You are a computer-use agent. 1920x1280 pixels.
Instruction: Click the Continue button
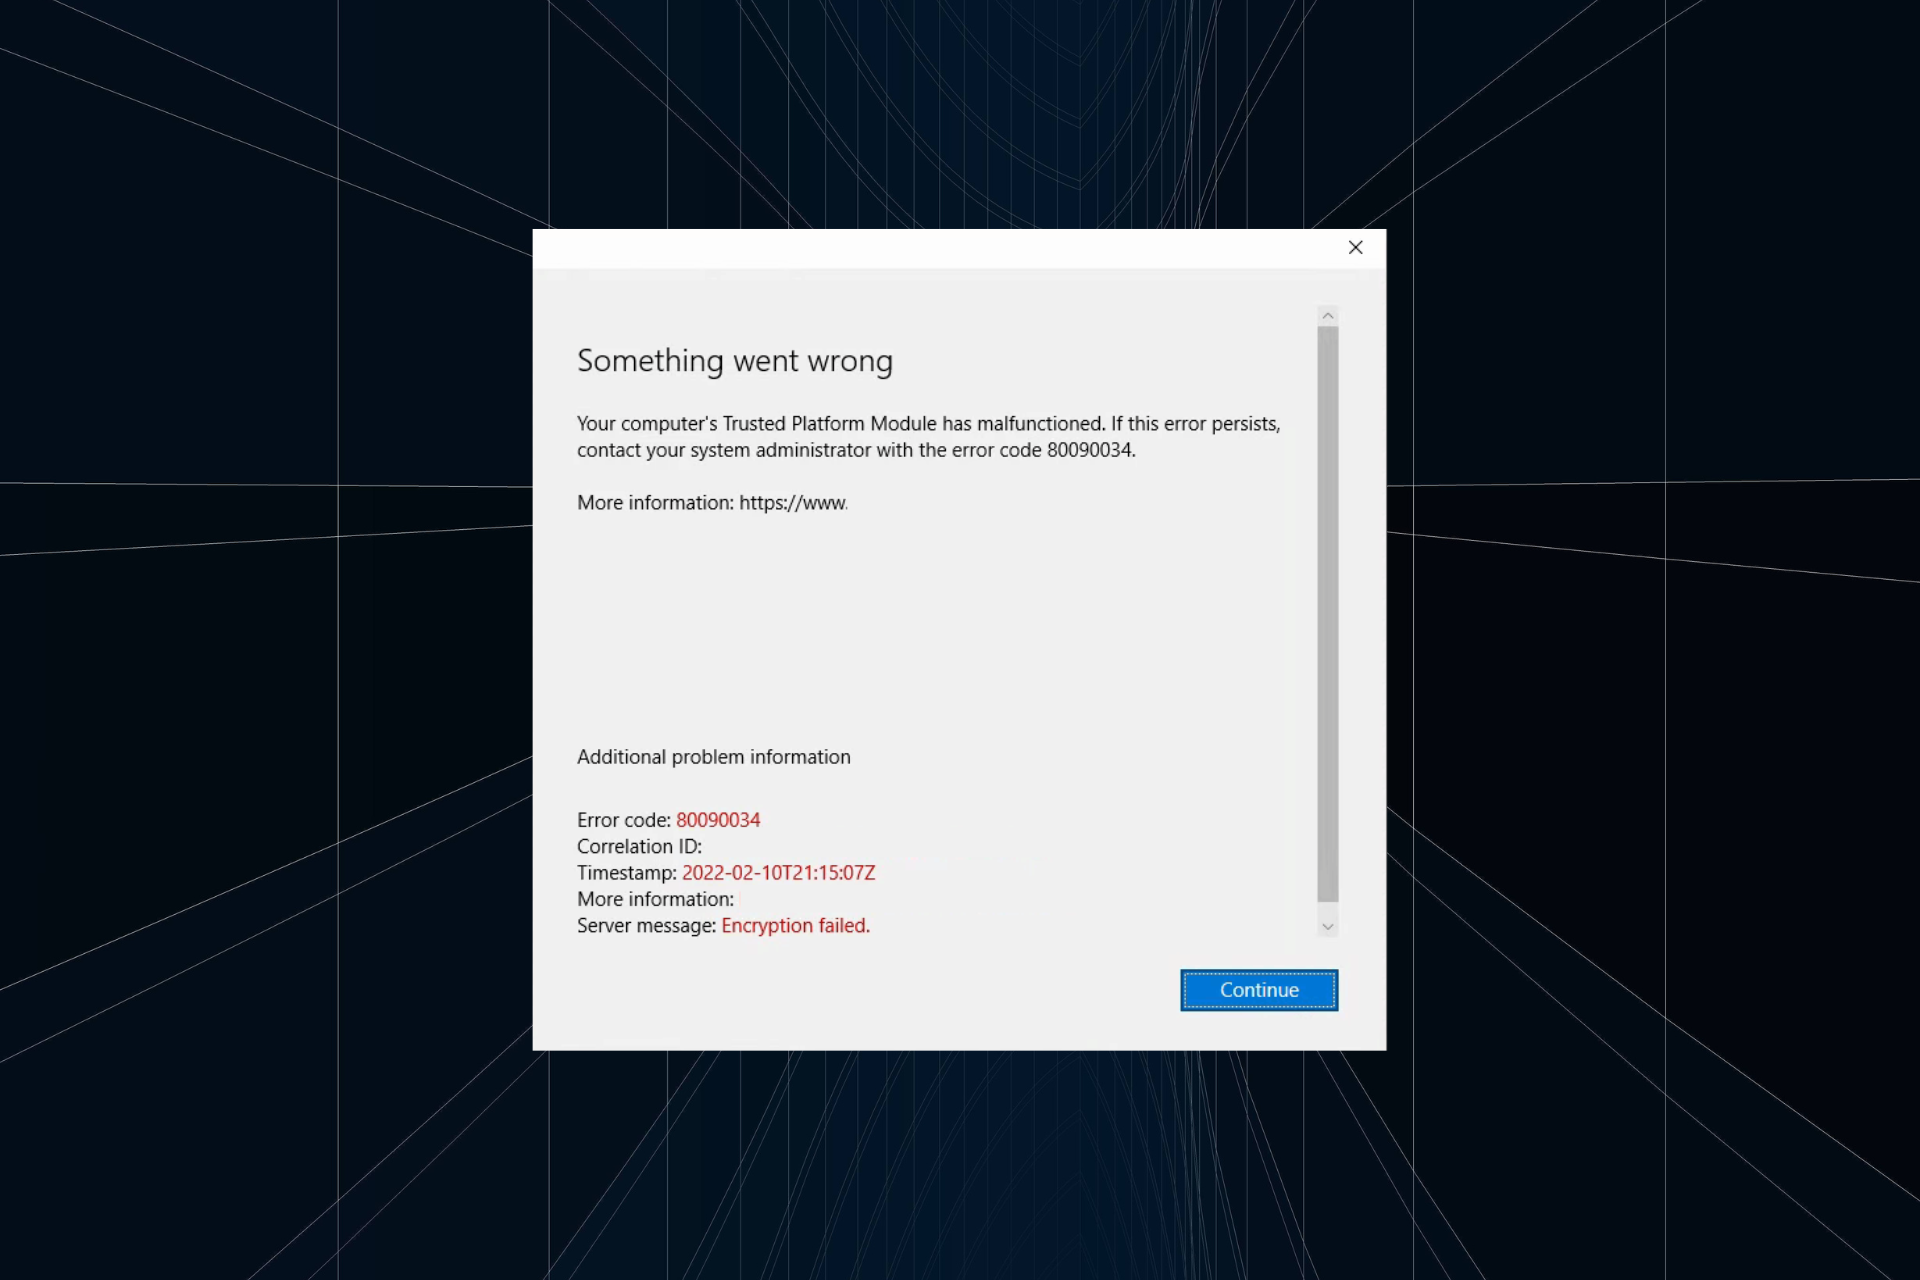pyautogui.click(x=1259, y=990)
